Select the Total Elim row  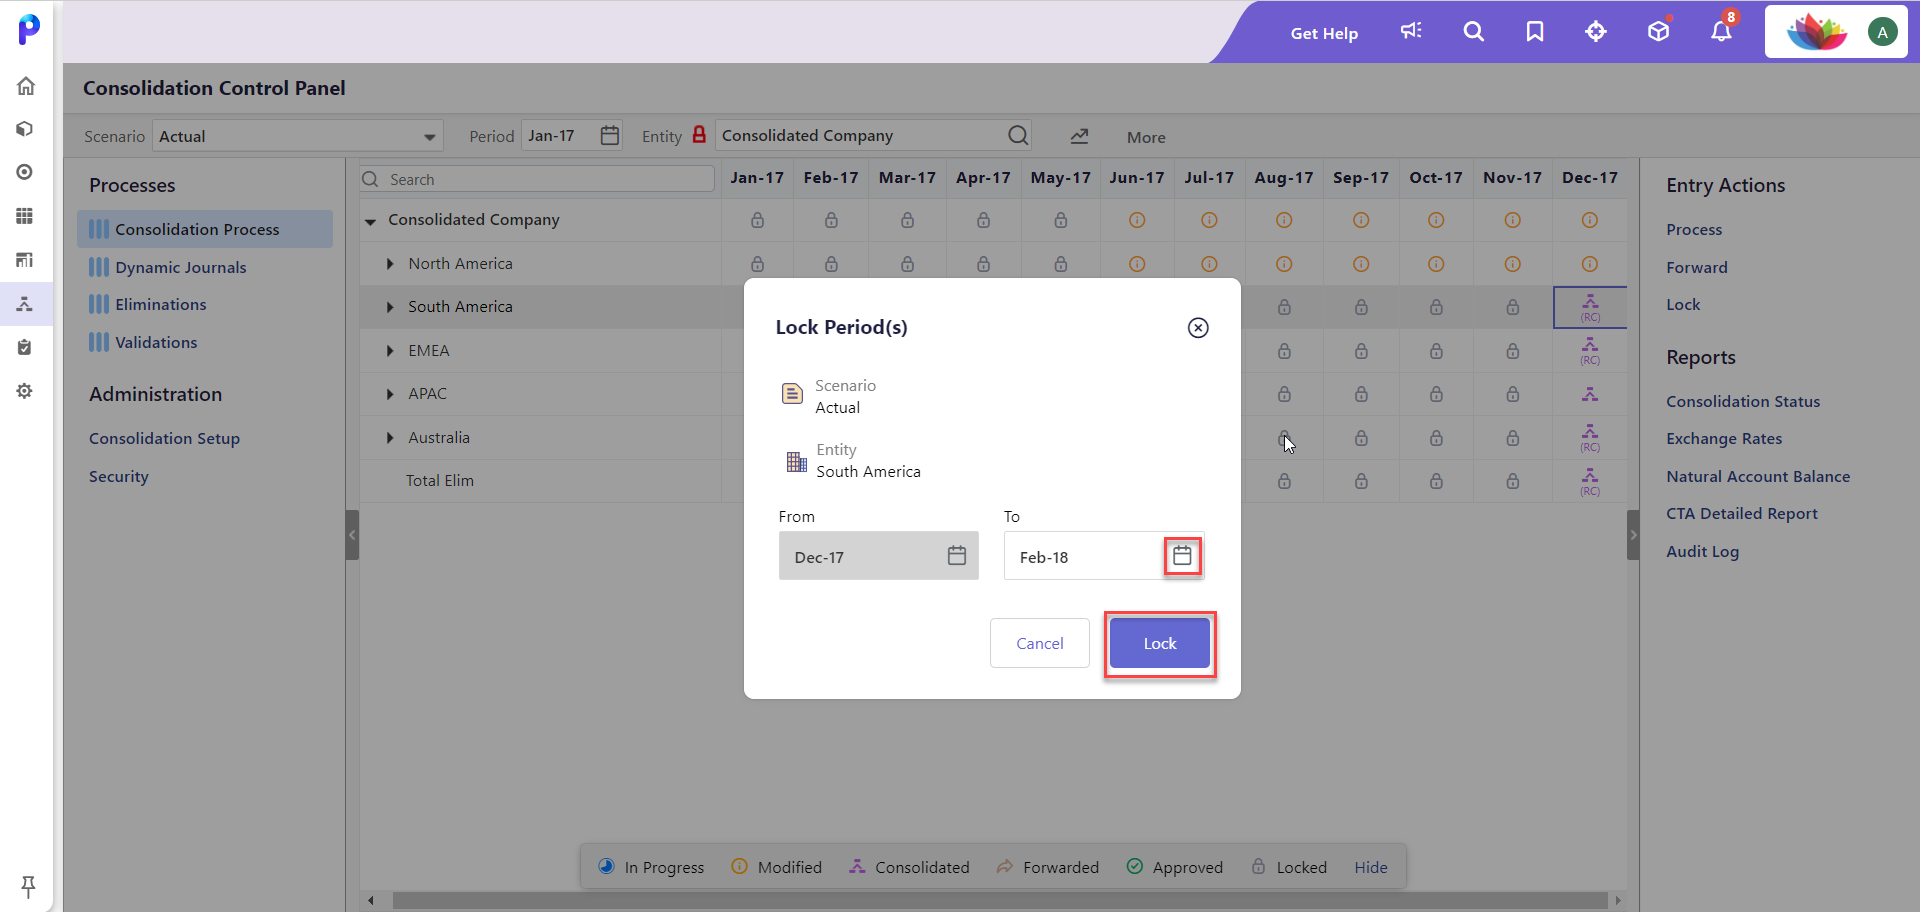point(440,481)
